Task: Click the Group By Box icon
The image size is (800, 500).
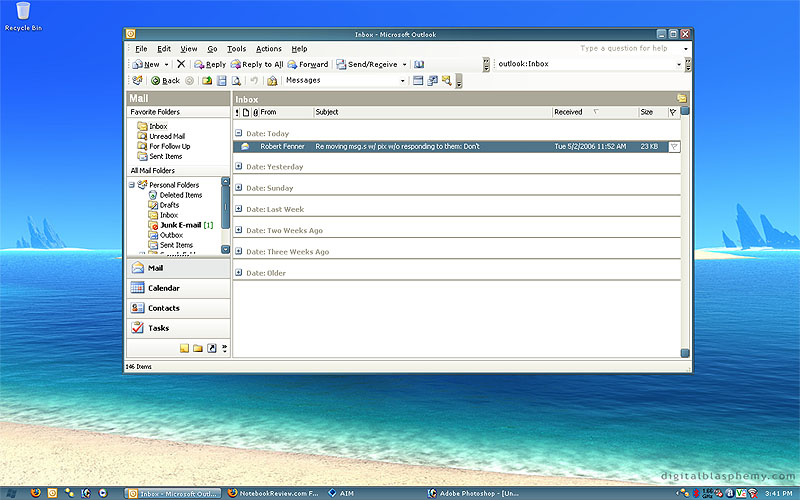Action: click(418, 81)
